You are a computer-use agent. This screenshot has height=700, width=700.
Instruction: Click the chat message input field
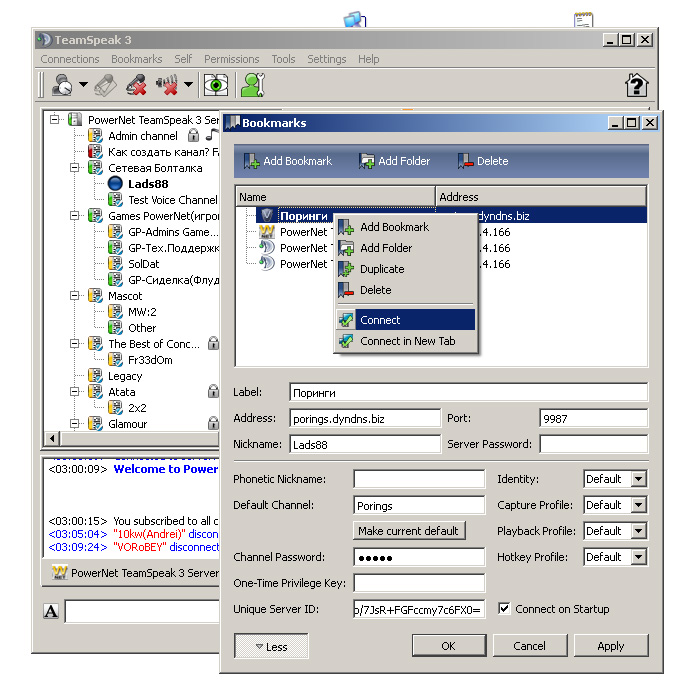click(143, 611)
